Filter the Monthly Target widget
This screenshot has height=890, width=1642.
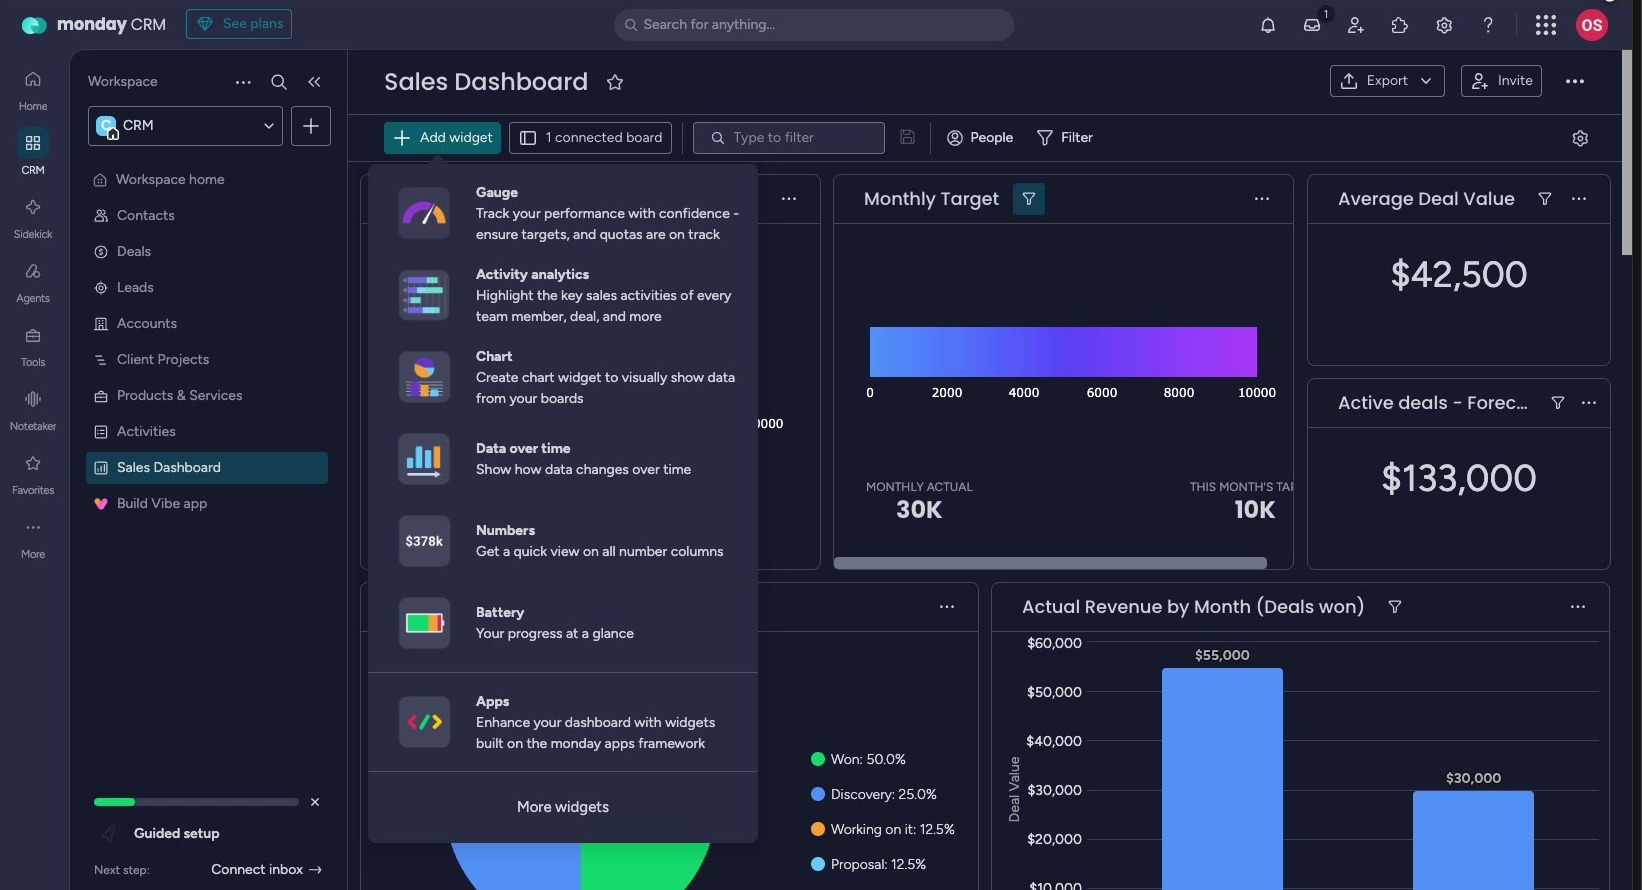click(1029, 199)
